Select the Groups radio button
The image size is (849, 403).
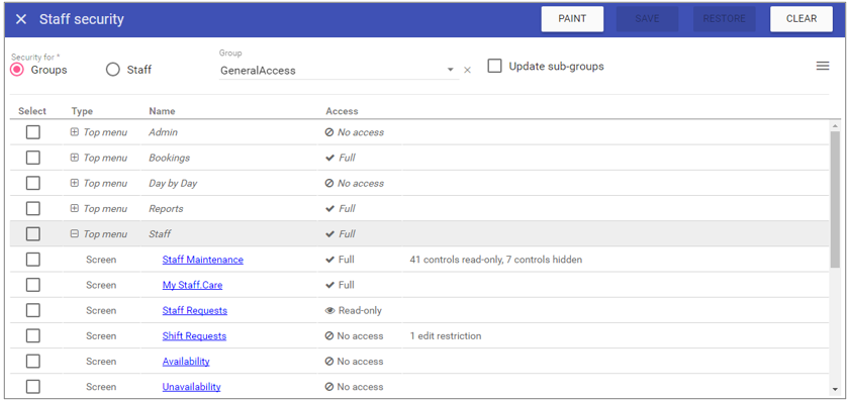(x=17, y=70)
